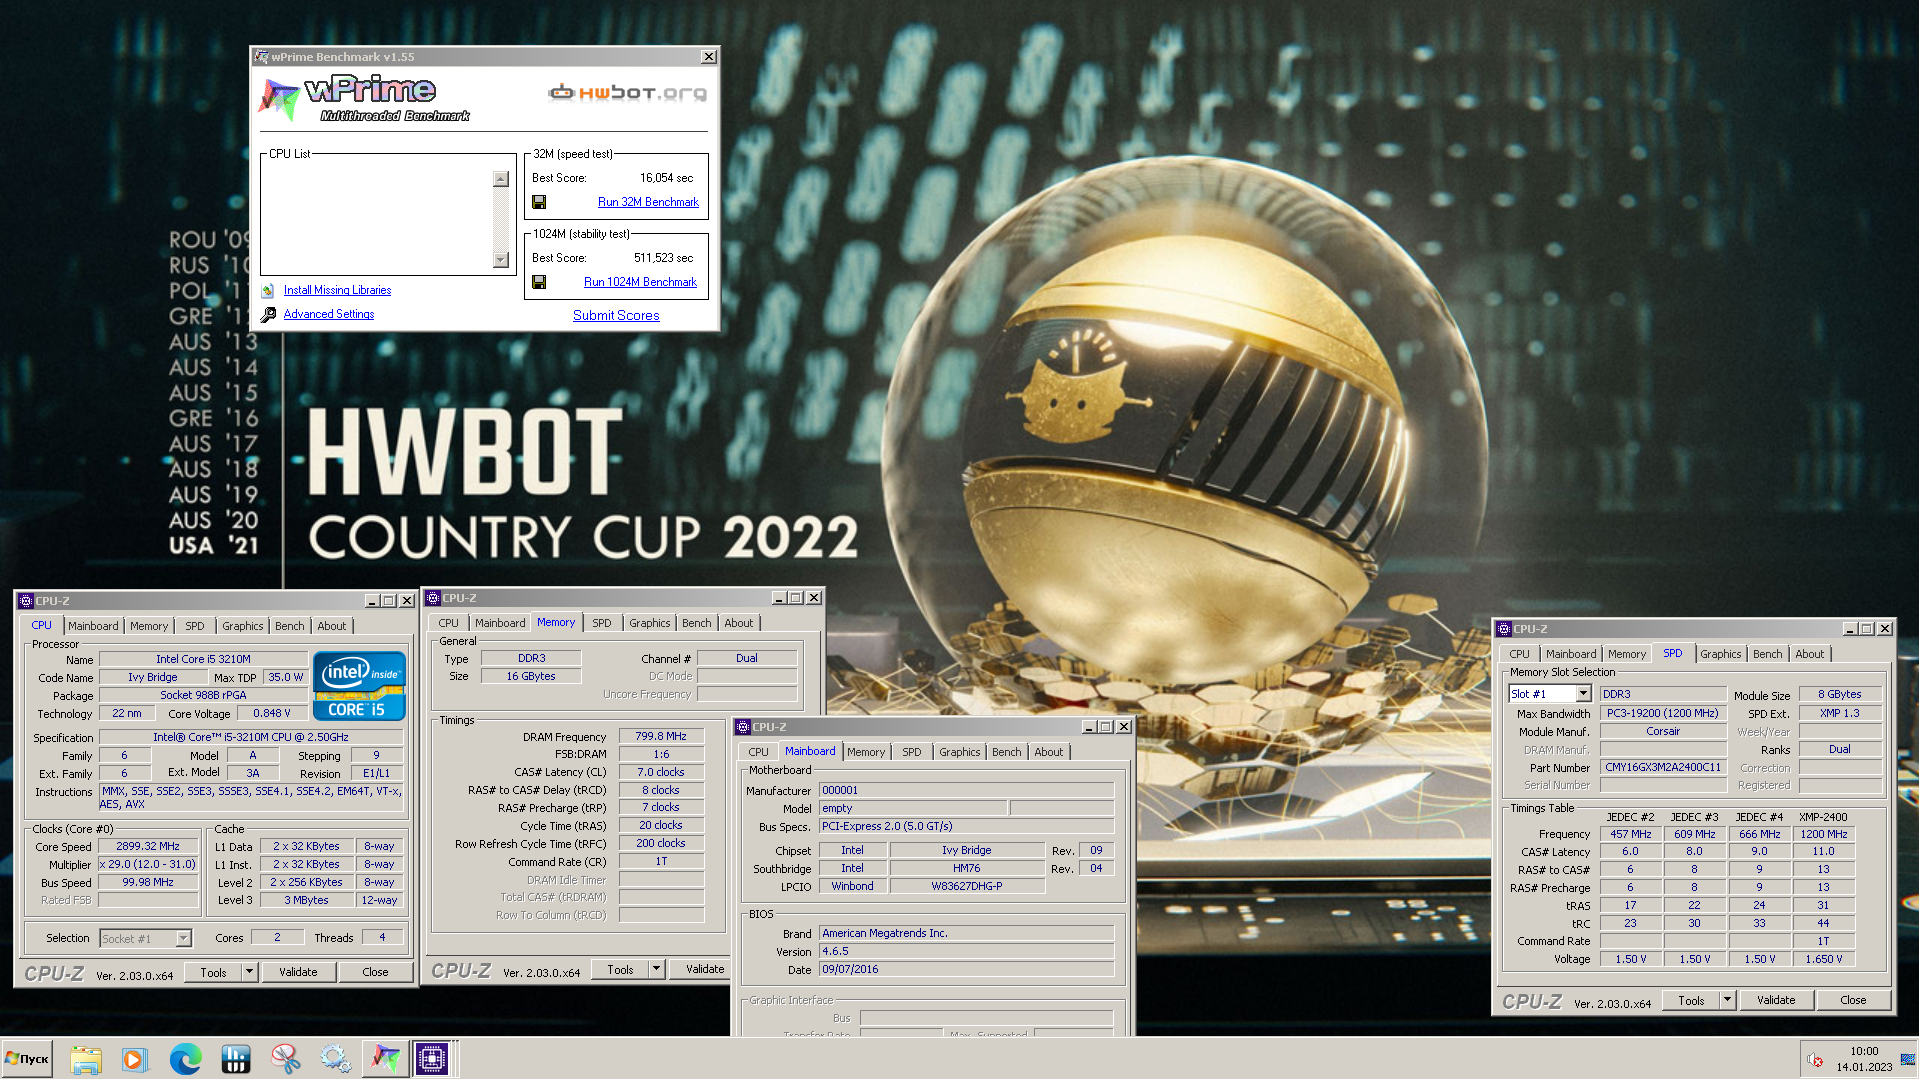
Task: Open the Advanced Settings link
Action: 329,314
